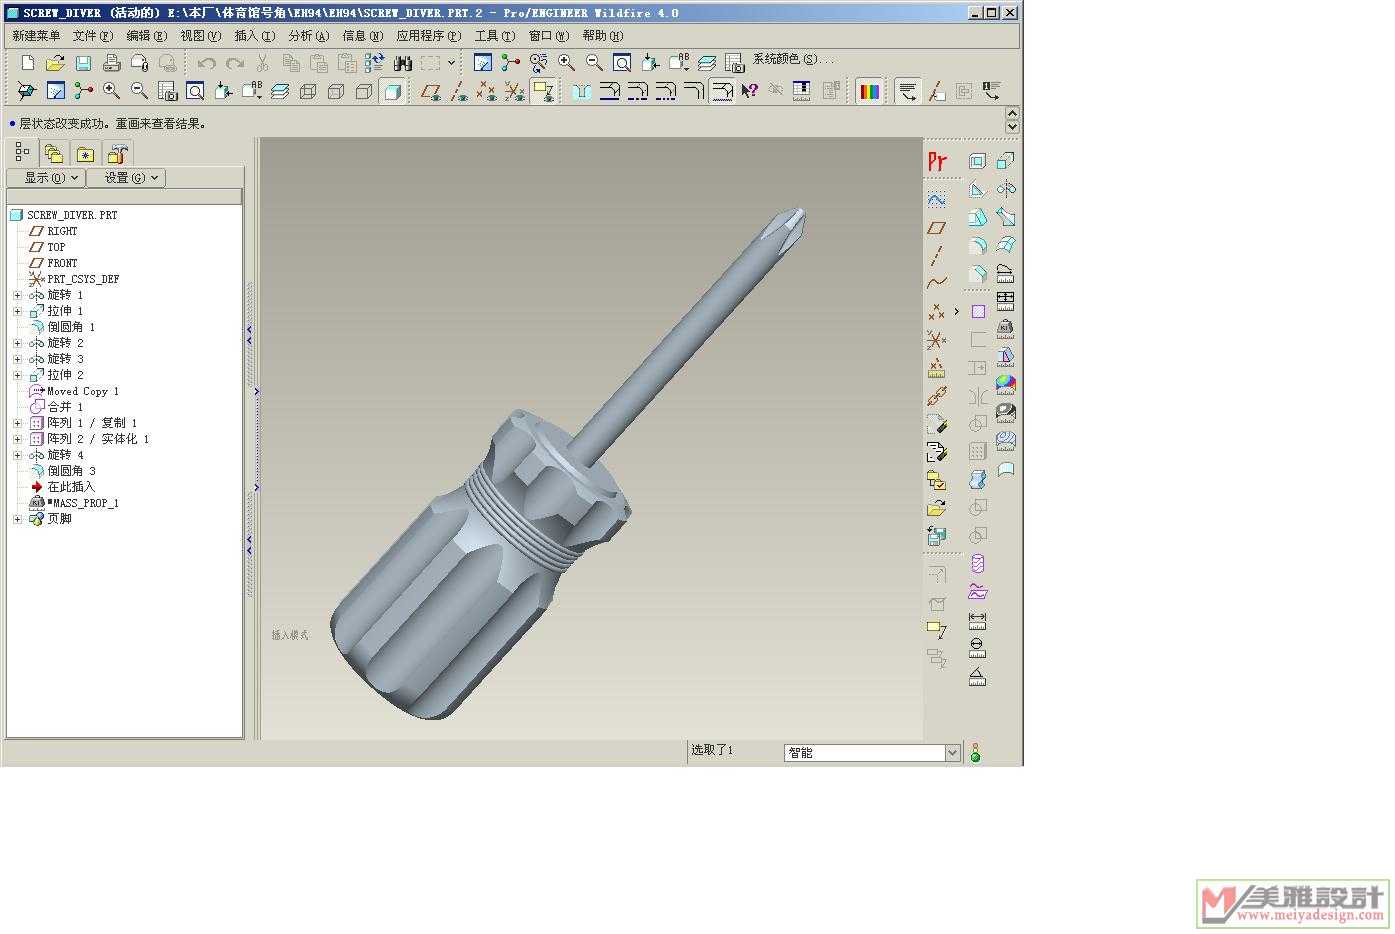Click the Datum Plane creation tool
Screen dimensions: 1395x934
[x=936, y=228]
